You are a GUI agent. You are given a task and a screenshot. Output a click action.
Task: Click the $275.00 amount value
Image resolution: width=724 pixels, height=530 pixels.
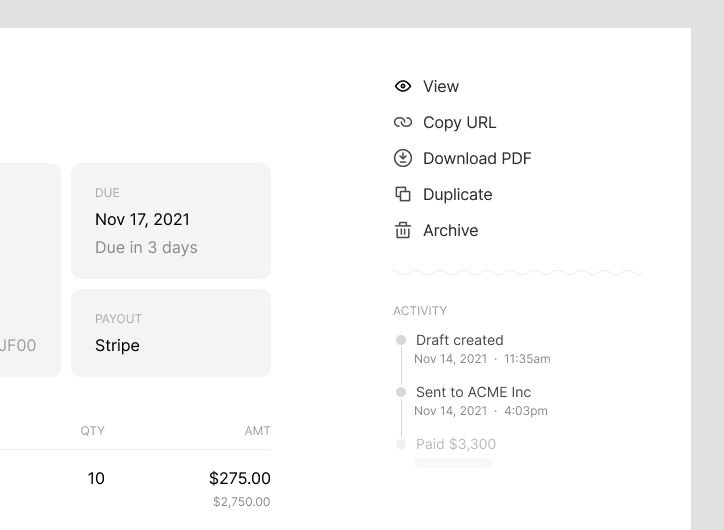(239, 479)
